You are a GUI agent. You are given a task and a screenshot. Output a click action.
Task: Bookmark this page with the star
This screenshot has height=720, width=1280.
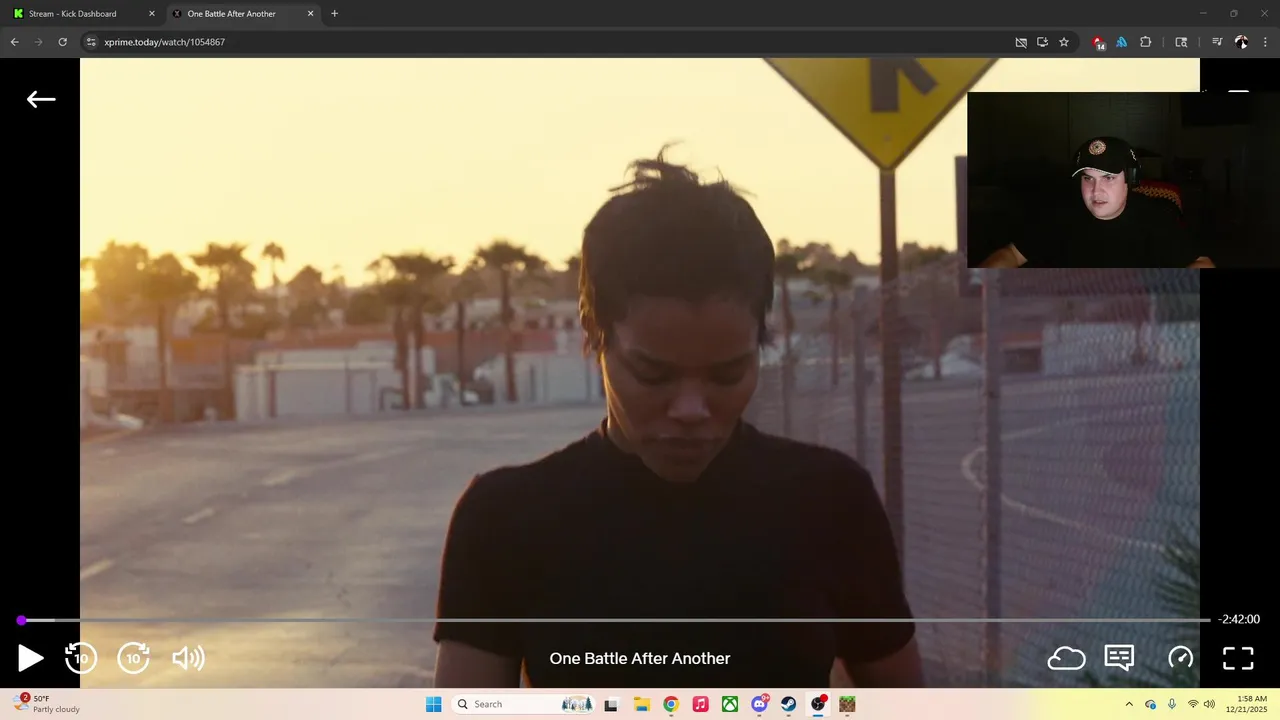click(x=1064, y=42)
